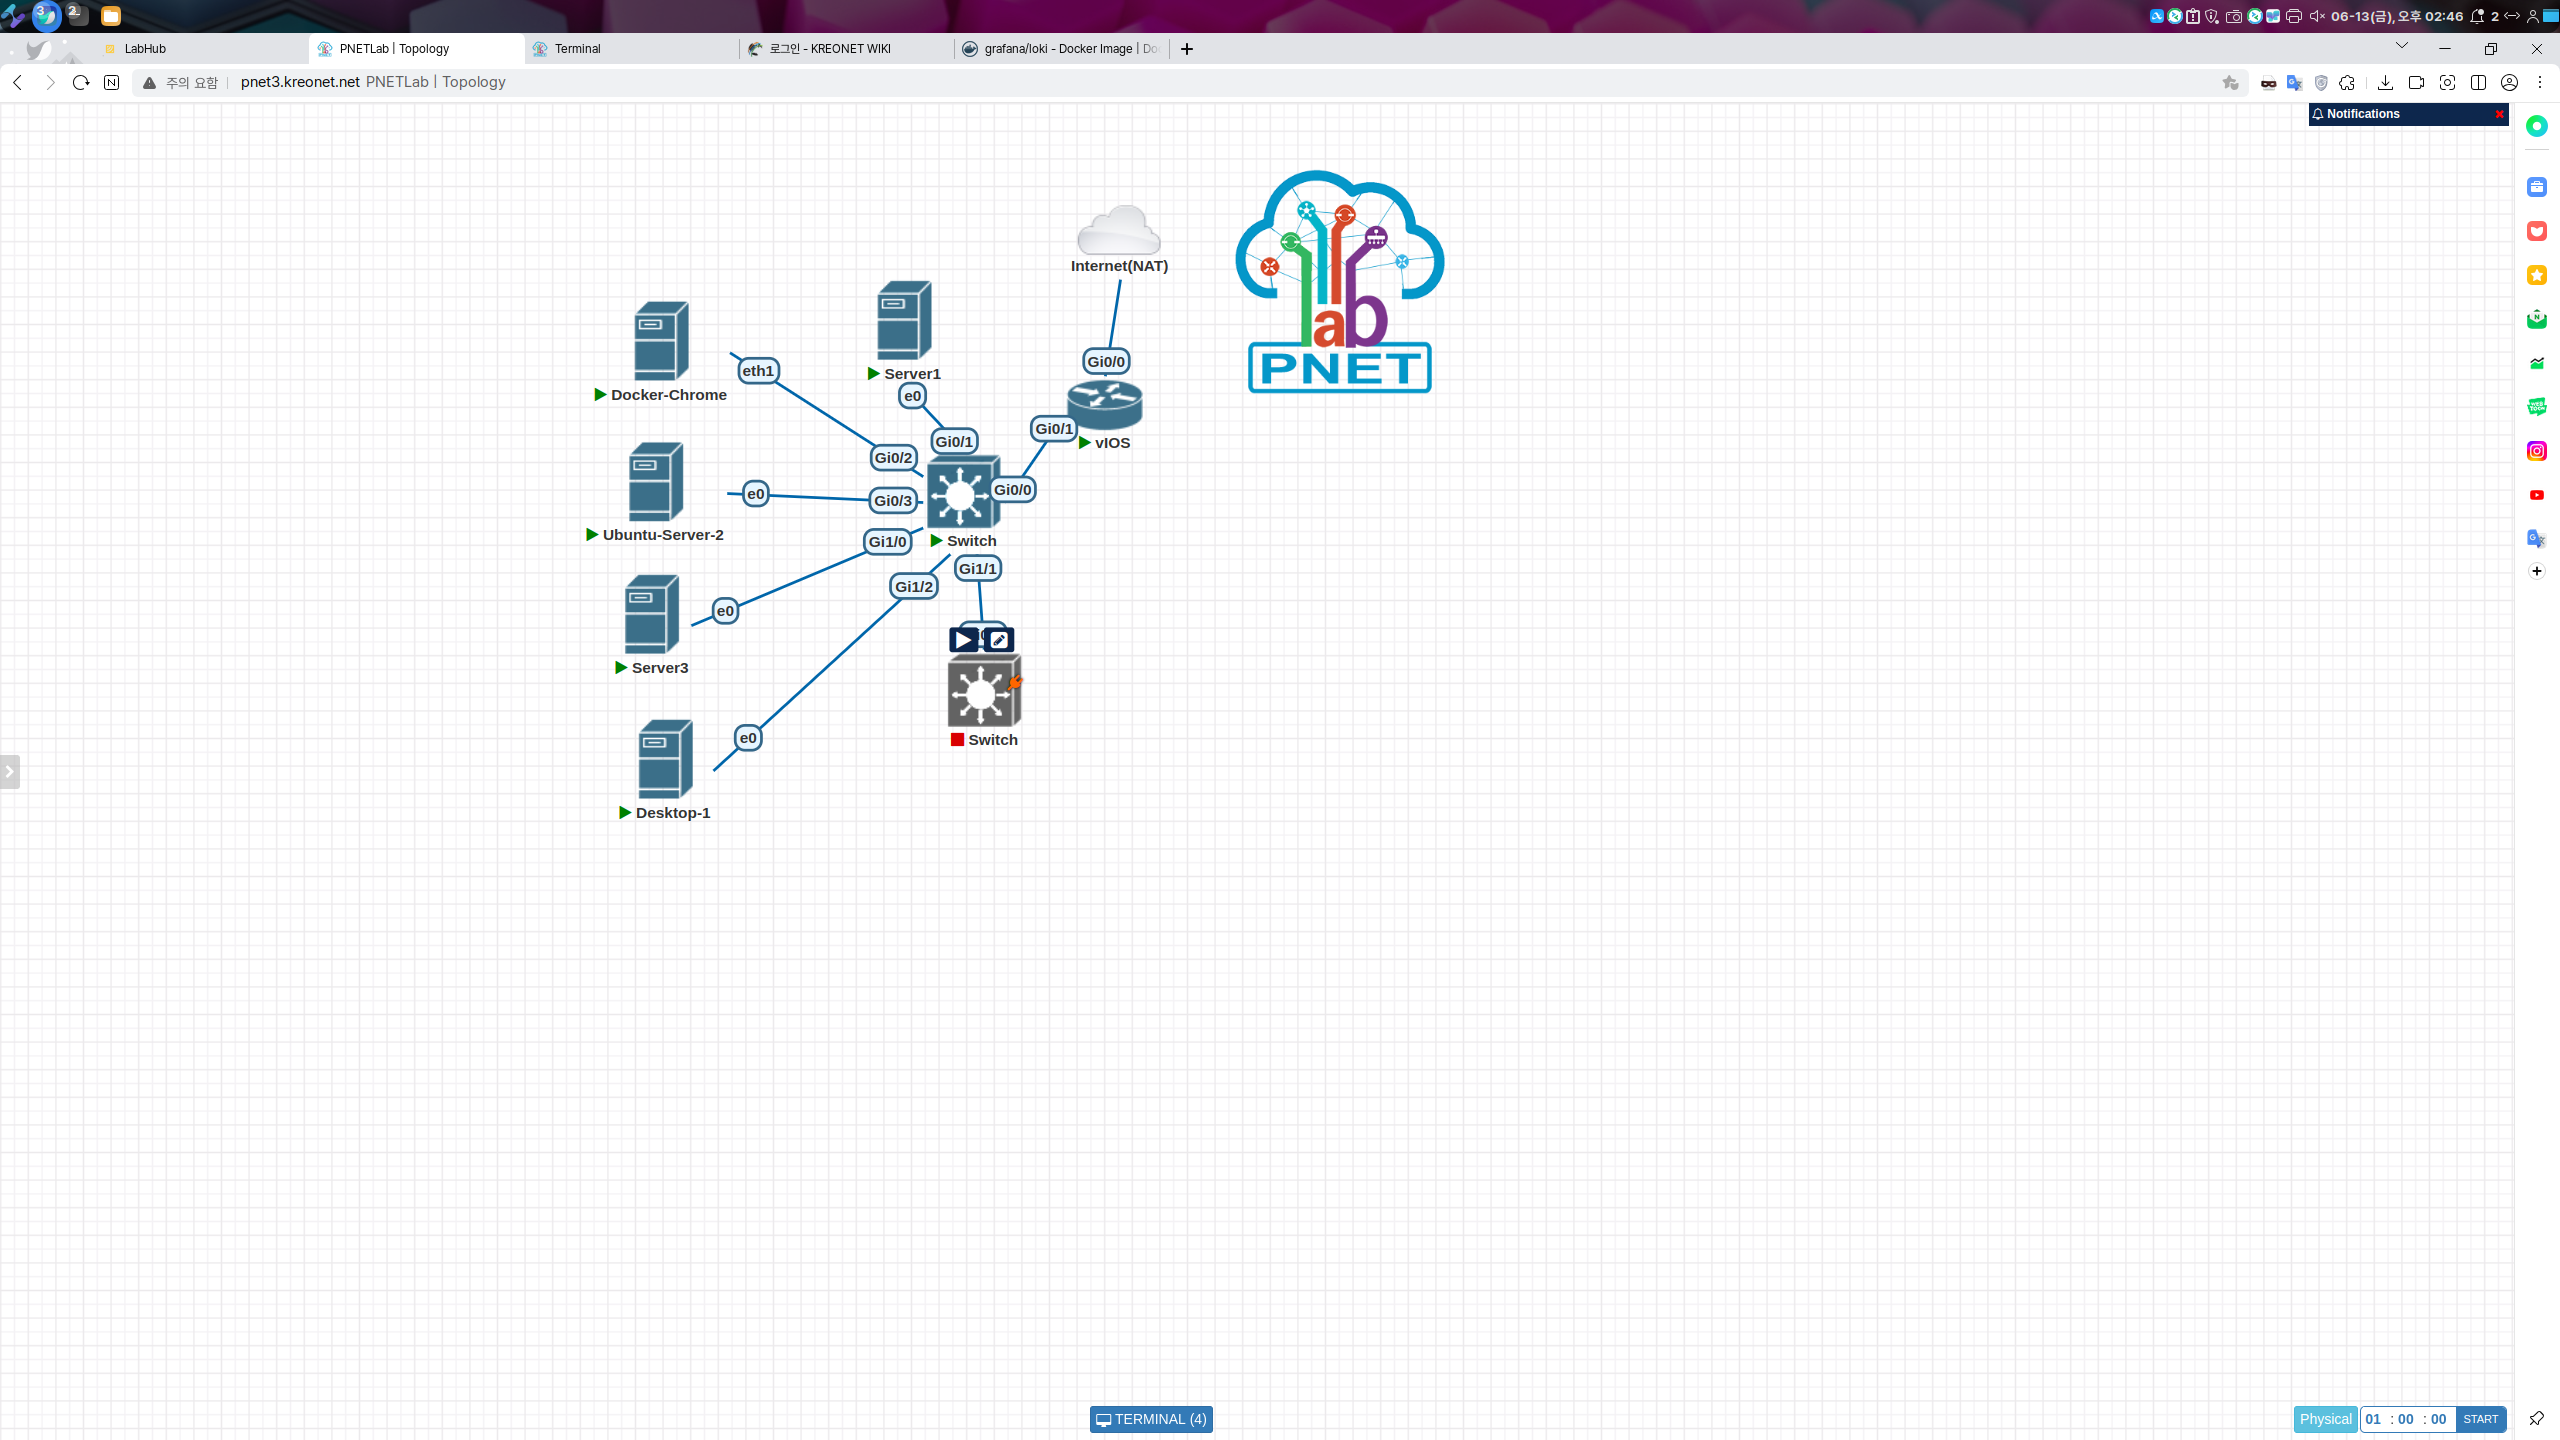Switch to the Terminal tab

point(630,48)
